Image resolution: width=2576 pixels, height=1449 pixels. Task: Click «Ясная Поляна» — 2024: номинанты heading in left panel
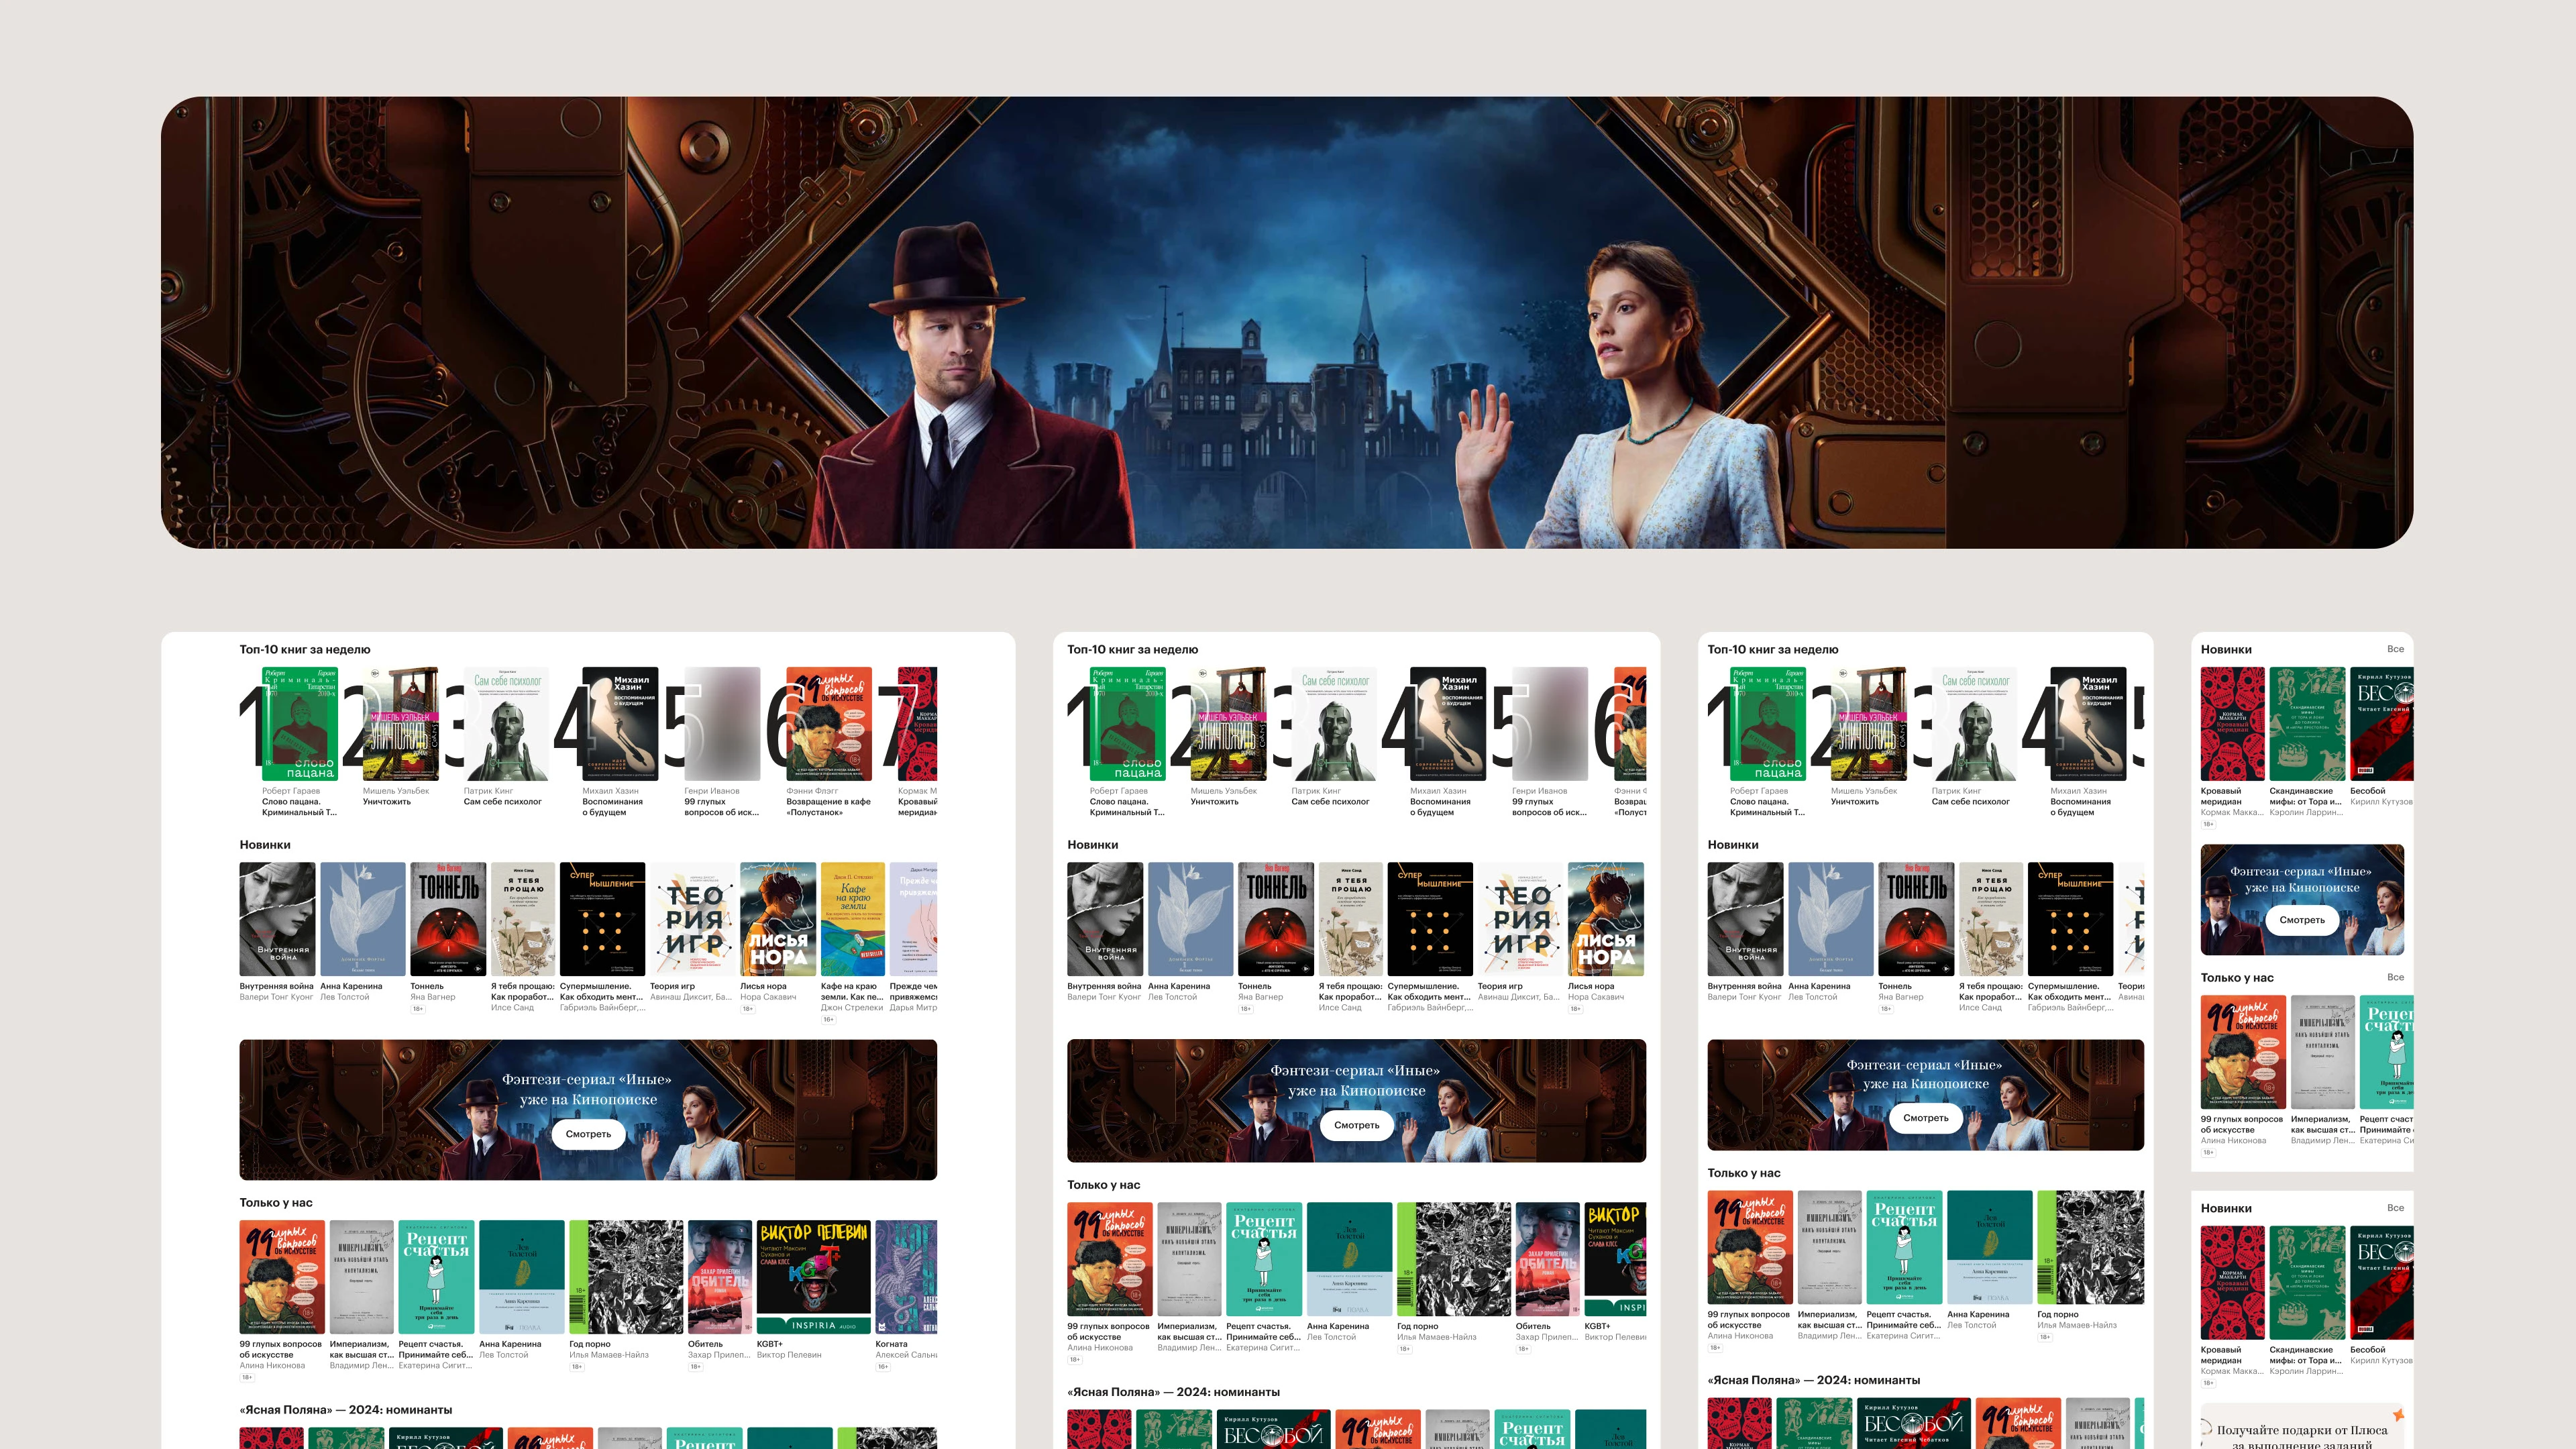[x=346, y=1410]
